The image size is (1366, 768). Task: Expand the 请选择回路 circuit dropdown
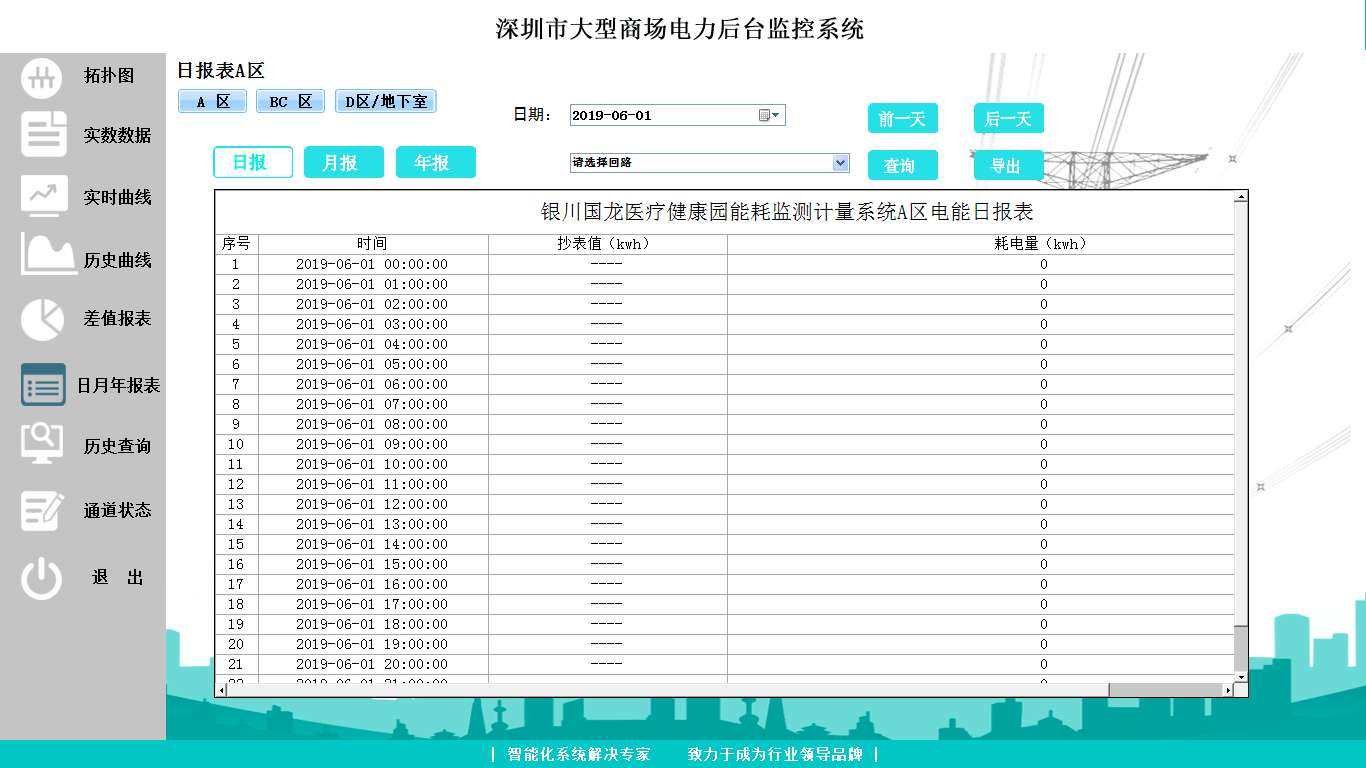click(840, 163)
